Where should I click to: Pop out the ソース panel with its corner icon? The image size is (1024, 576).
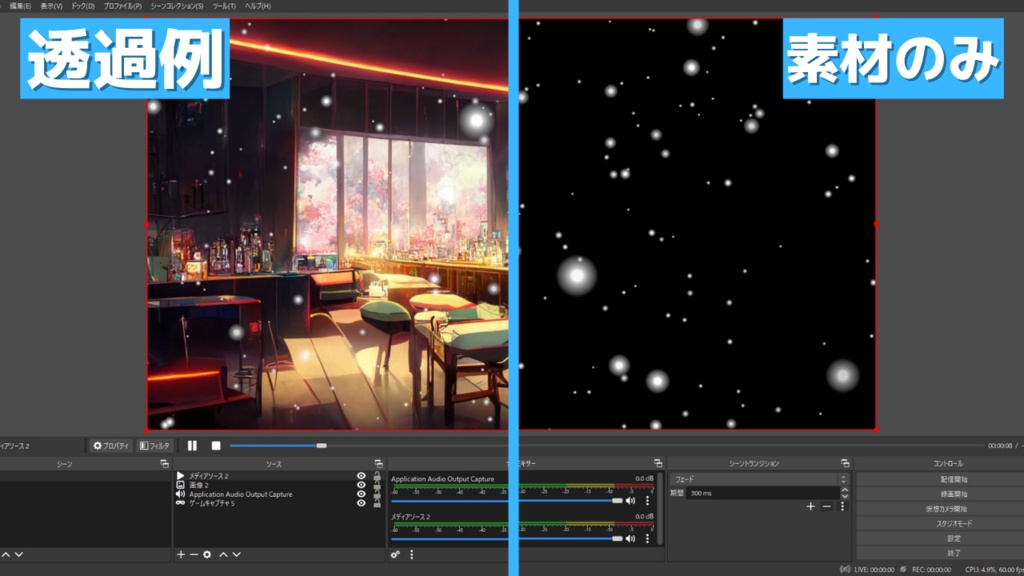tap(378, 464)
